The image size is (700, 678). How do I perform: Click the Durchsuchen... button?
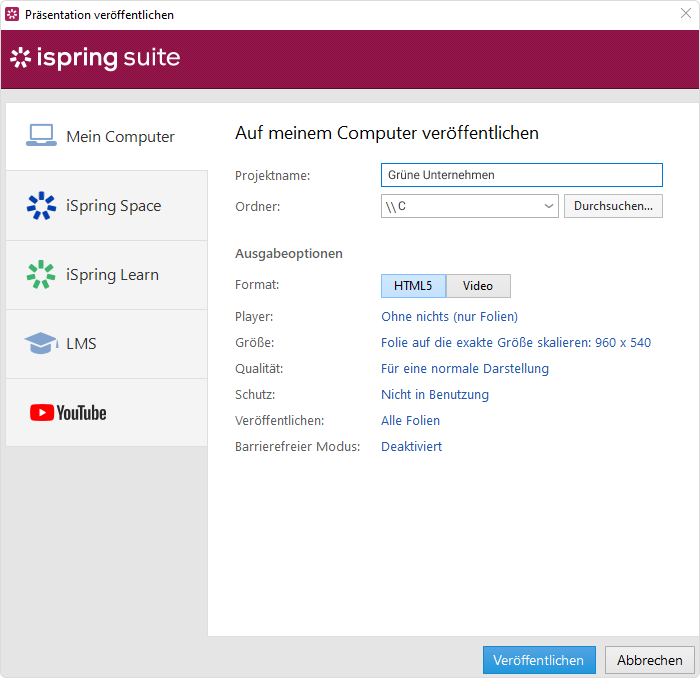[x=613, y=206]
